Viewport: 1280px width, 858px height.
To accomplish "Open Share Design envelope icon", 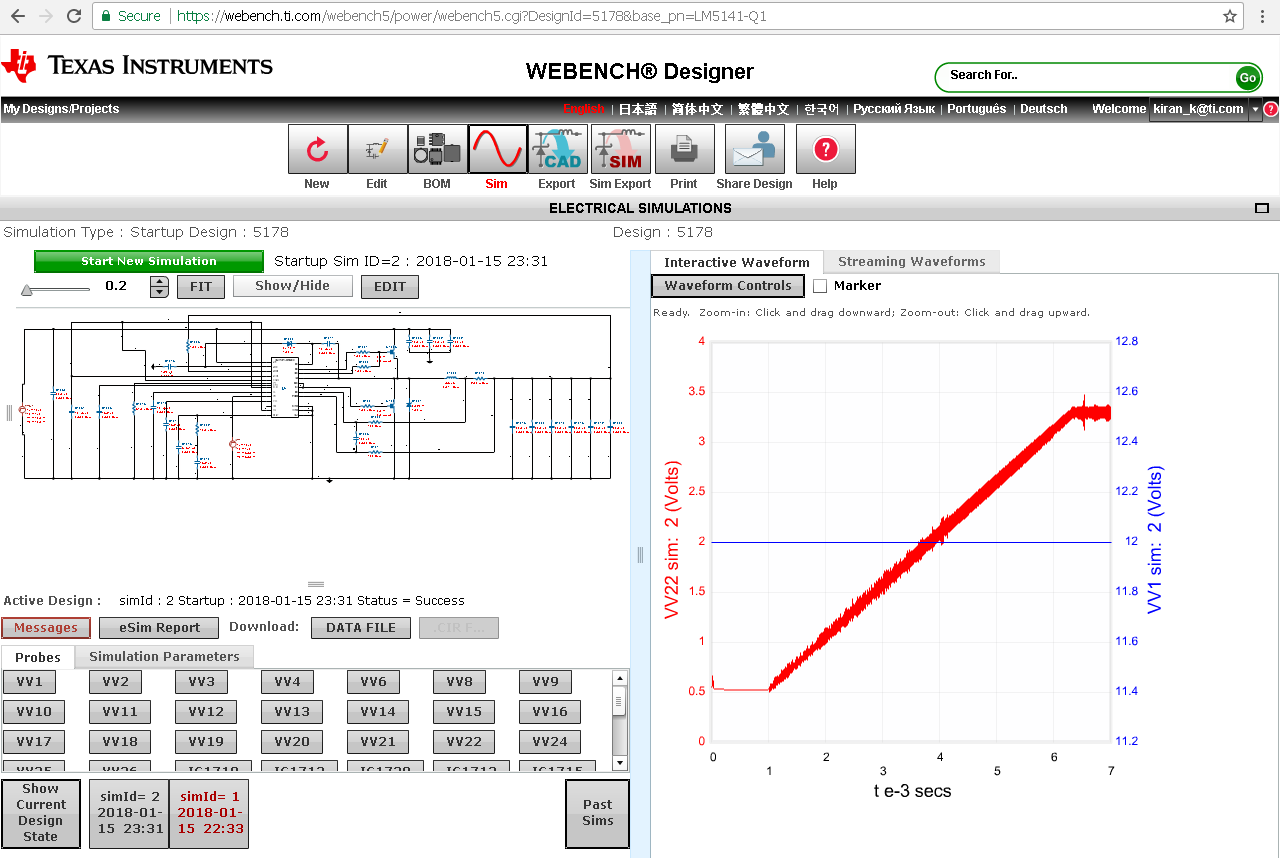I will click(754, 150).
